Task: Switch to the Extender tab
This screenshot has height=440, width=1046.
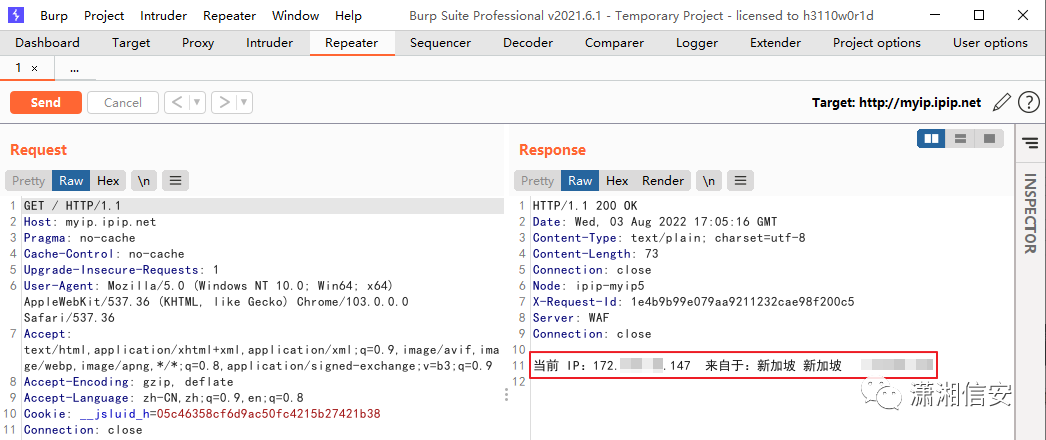Action: coord(775,43)
